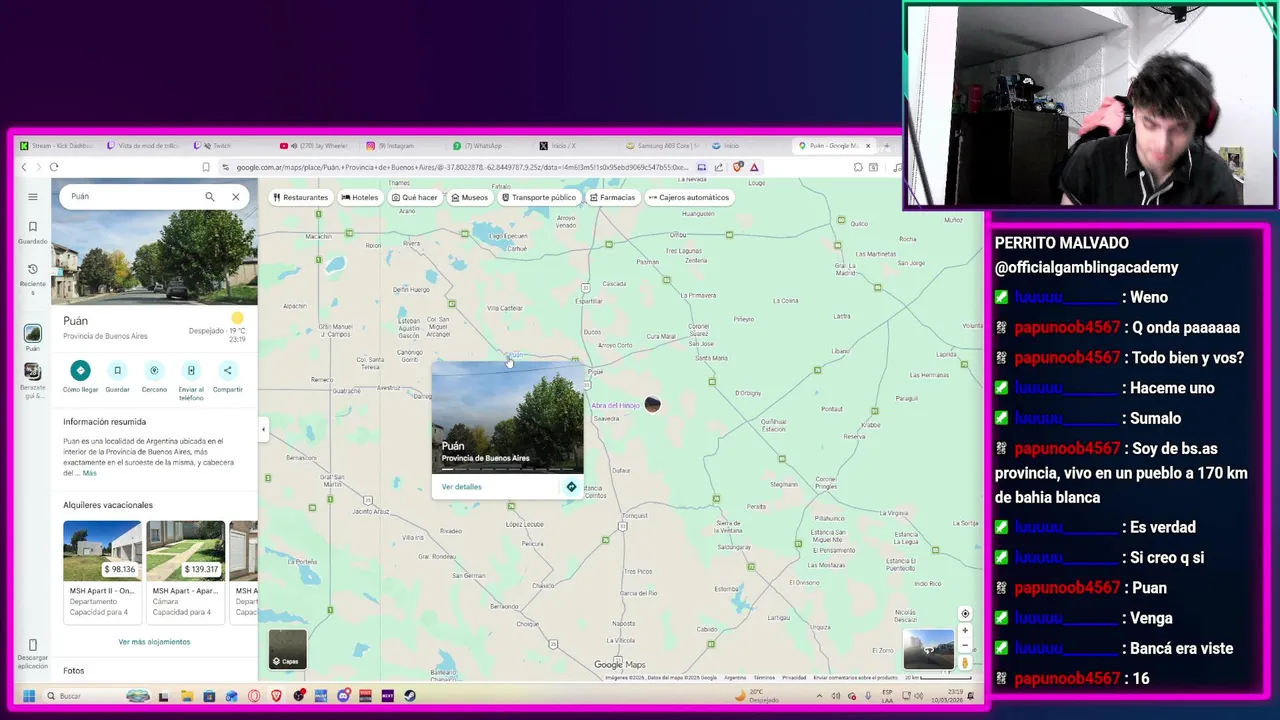Click Enviar al teléfono icon
Screen dimensions: 1280x720
191,370
